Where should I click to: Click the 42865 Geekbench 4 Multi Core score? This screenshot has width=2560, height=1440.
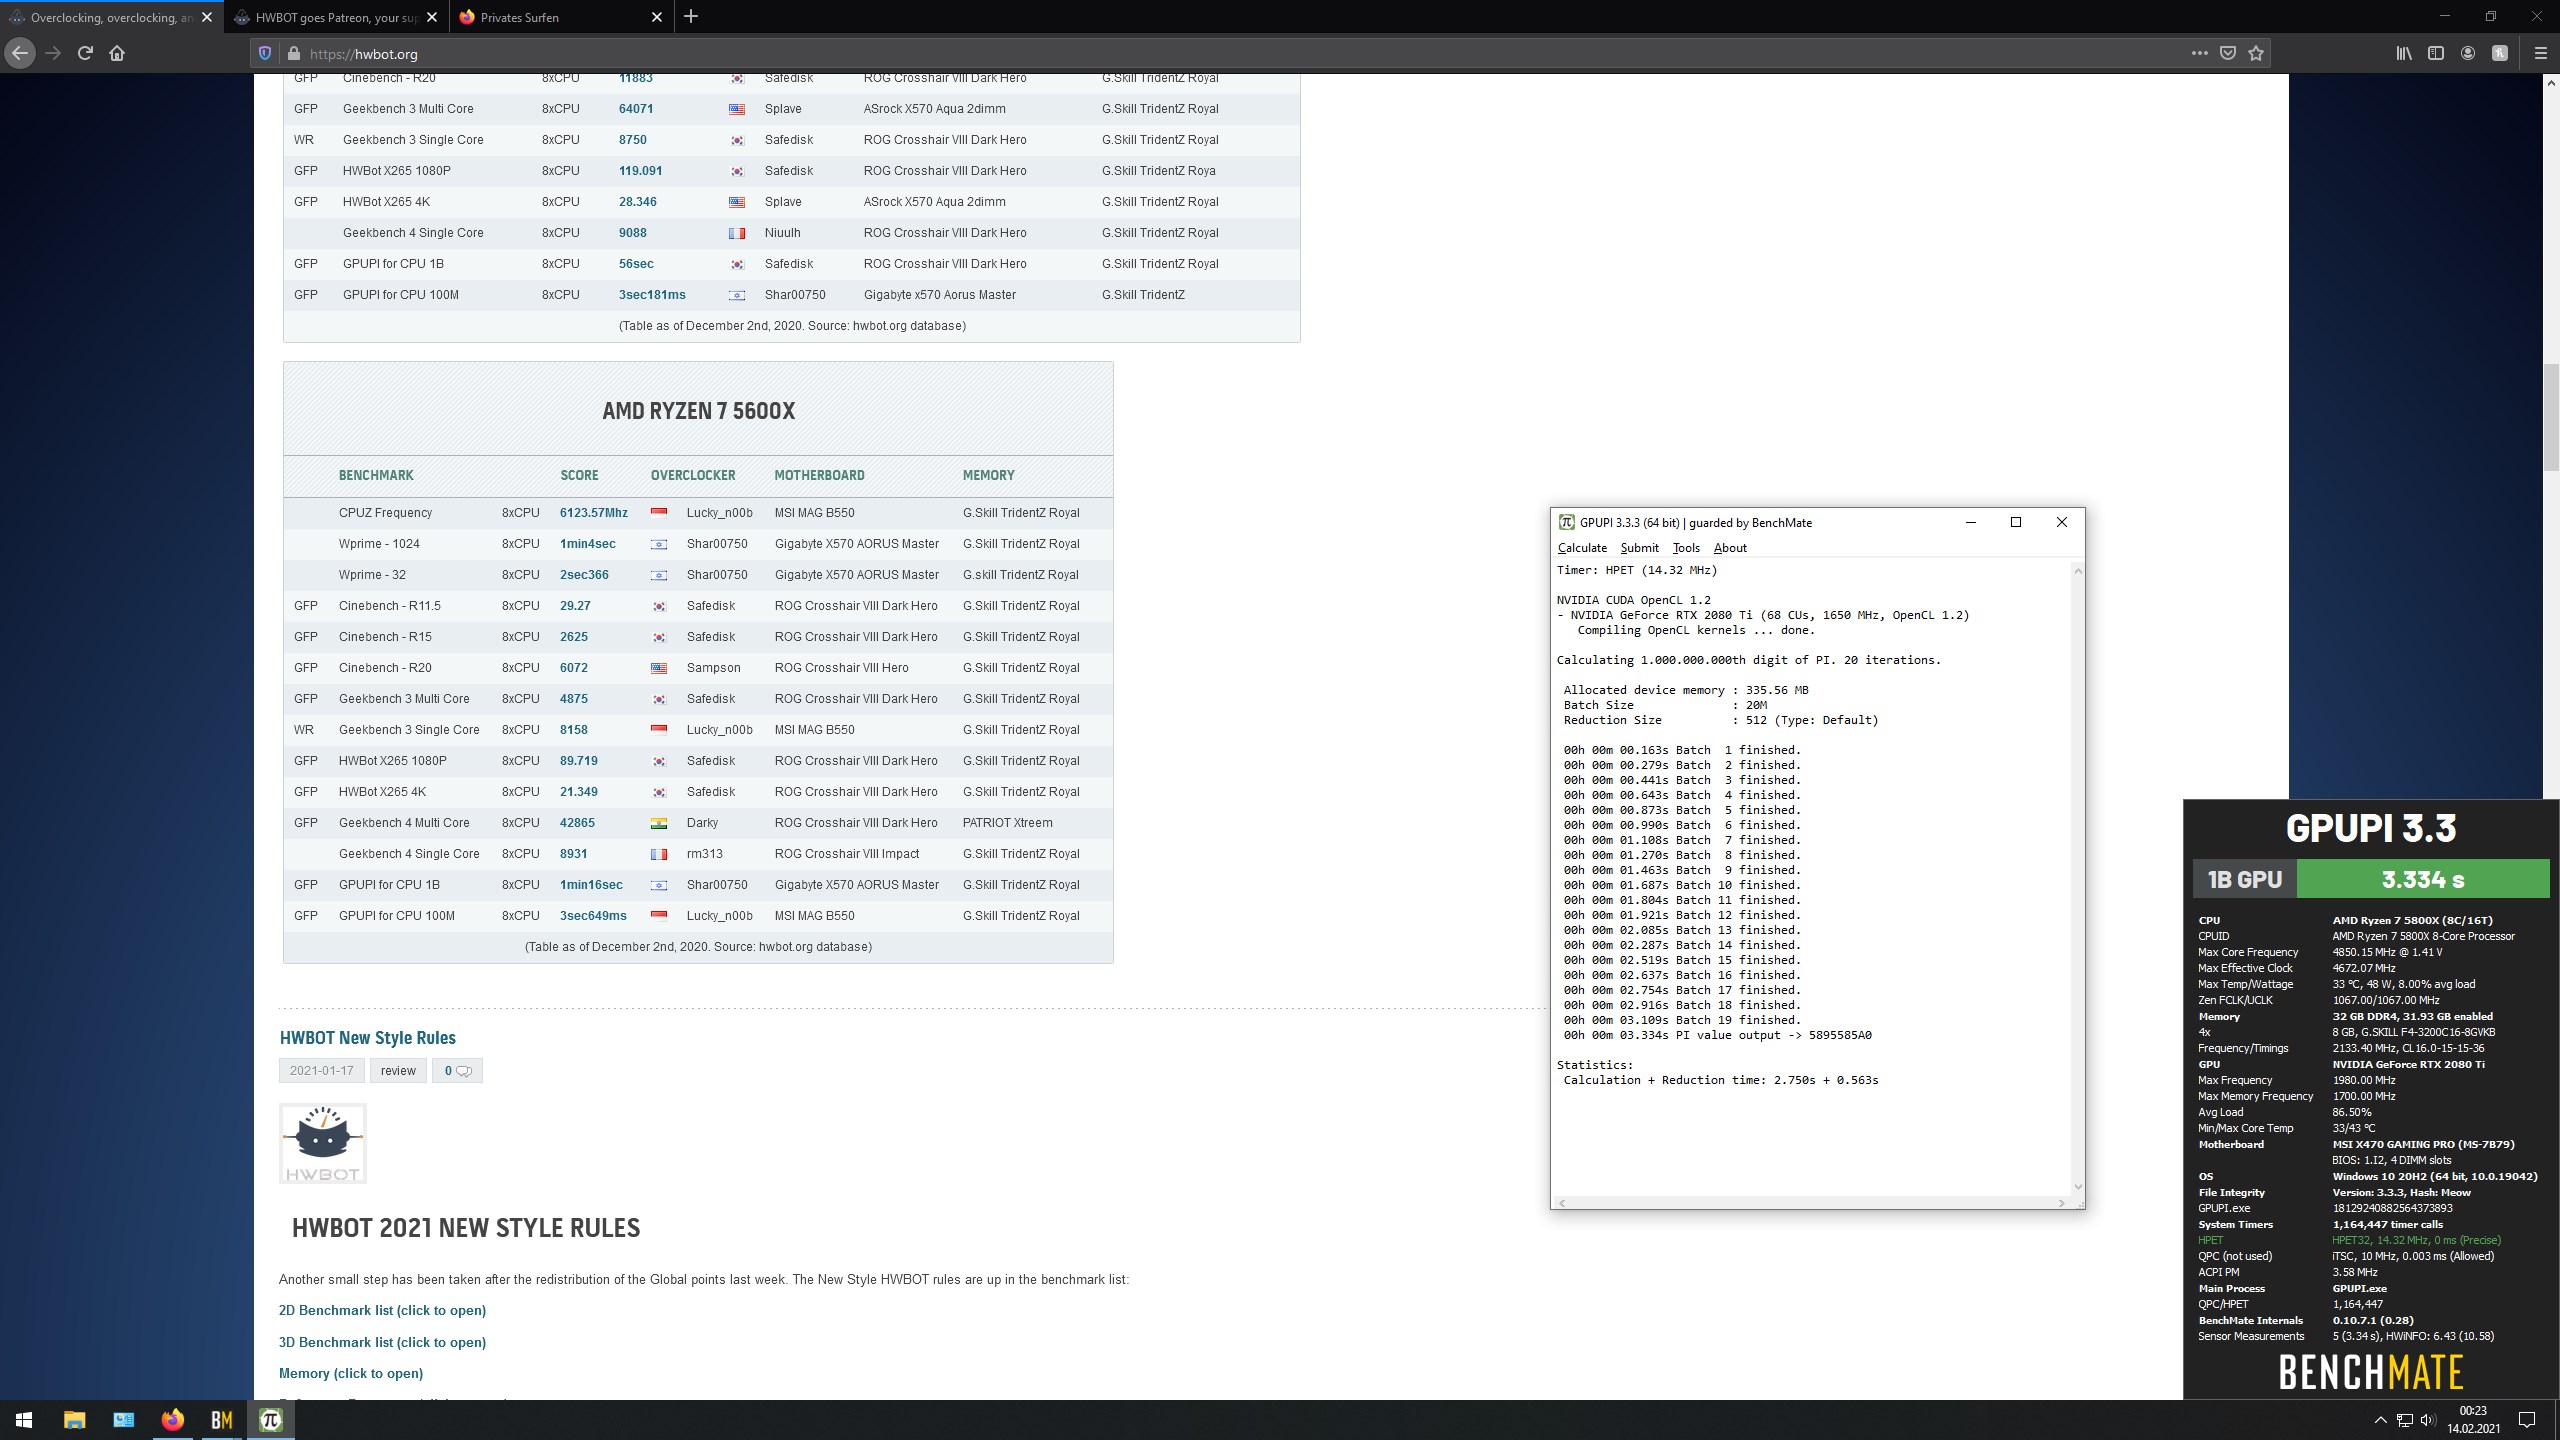(x=577, y=823)
